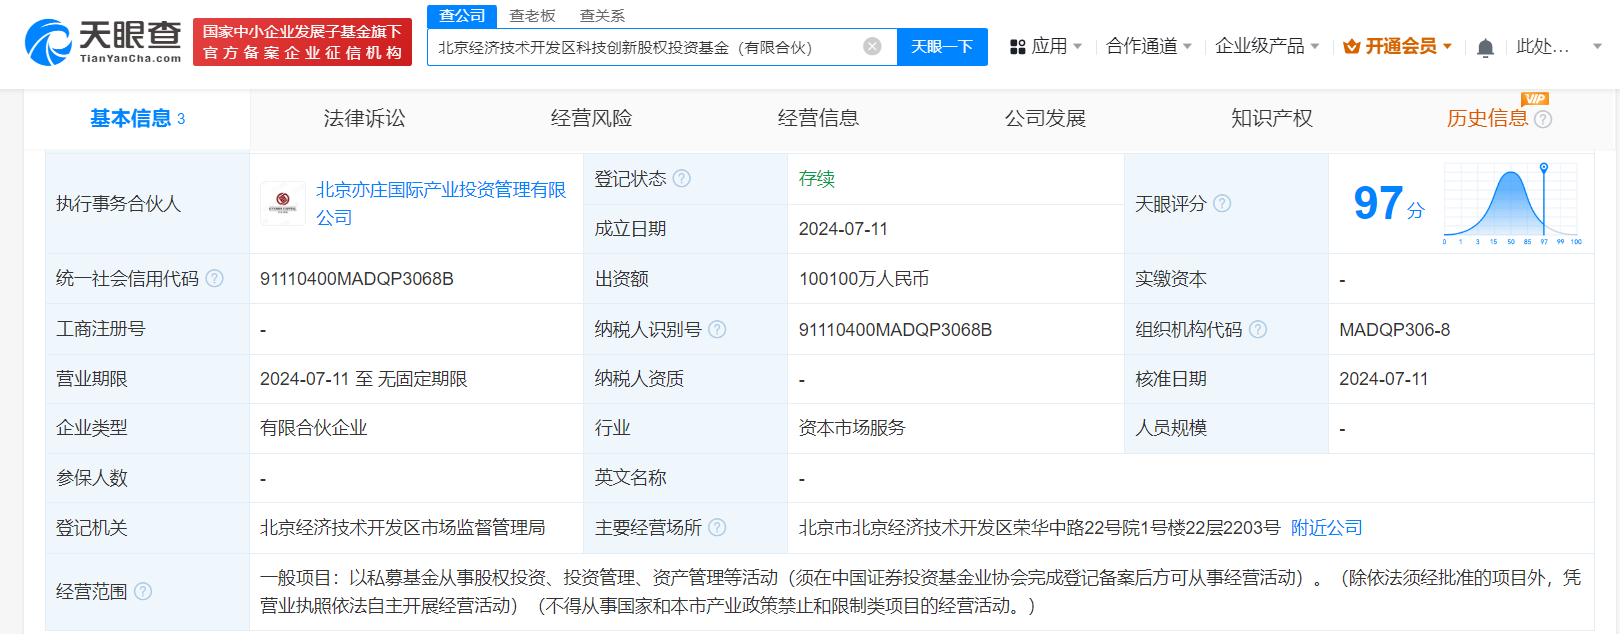Screen dimensions: 1620x634
Task: Open the 企业级产品 dropdown
Action: [x=1266, y=46]
